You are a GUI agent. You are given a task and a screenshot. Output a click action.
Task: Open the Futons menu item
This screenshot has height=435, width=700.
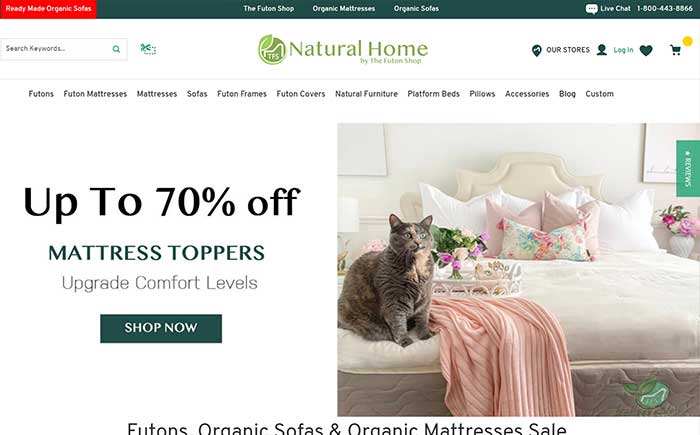point(41,94)
